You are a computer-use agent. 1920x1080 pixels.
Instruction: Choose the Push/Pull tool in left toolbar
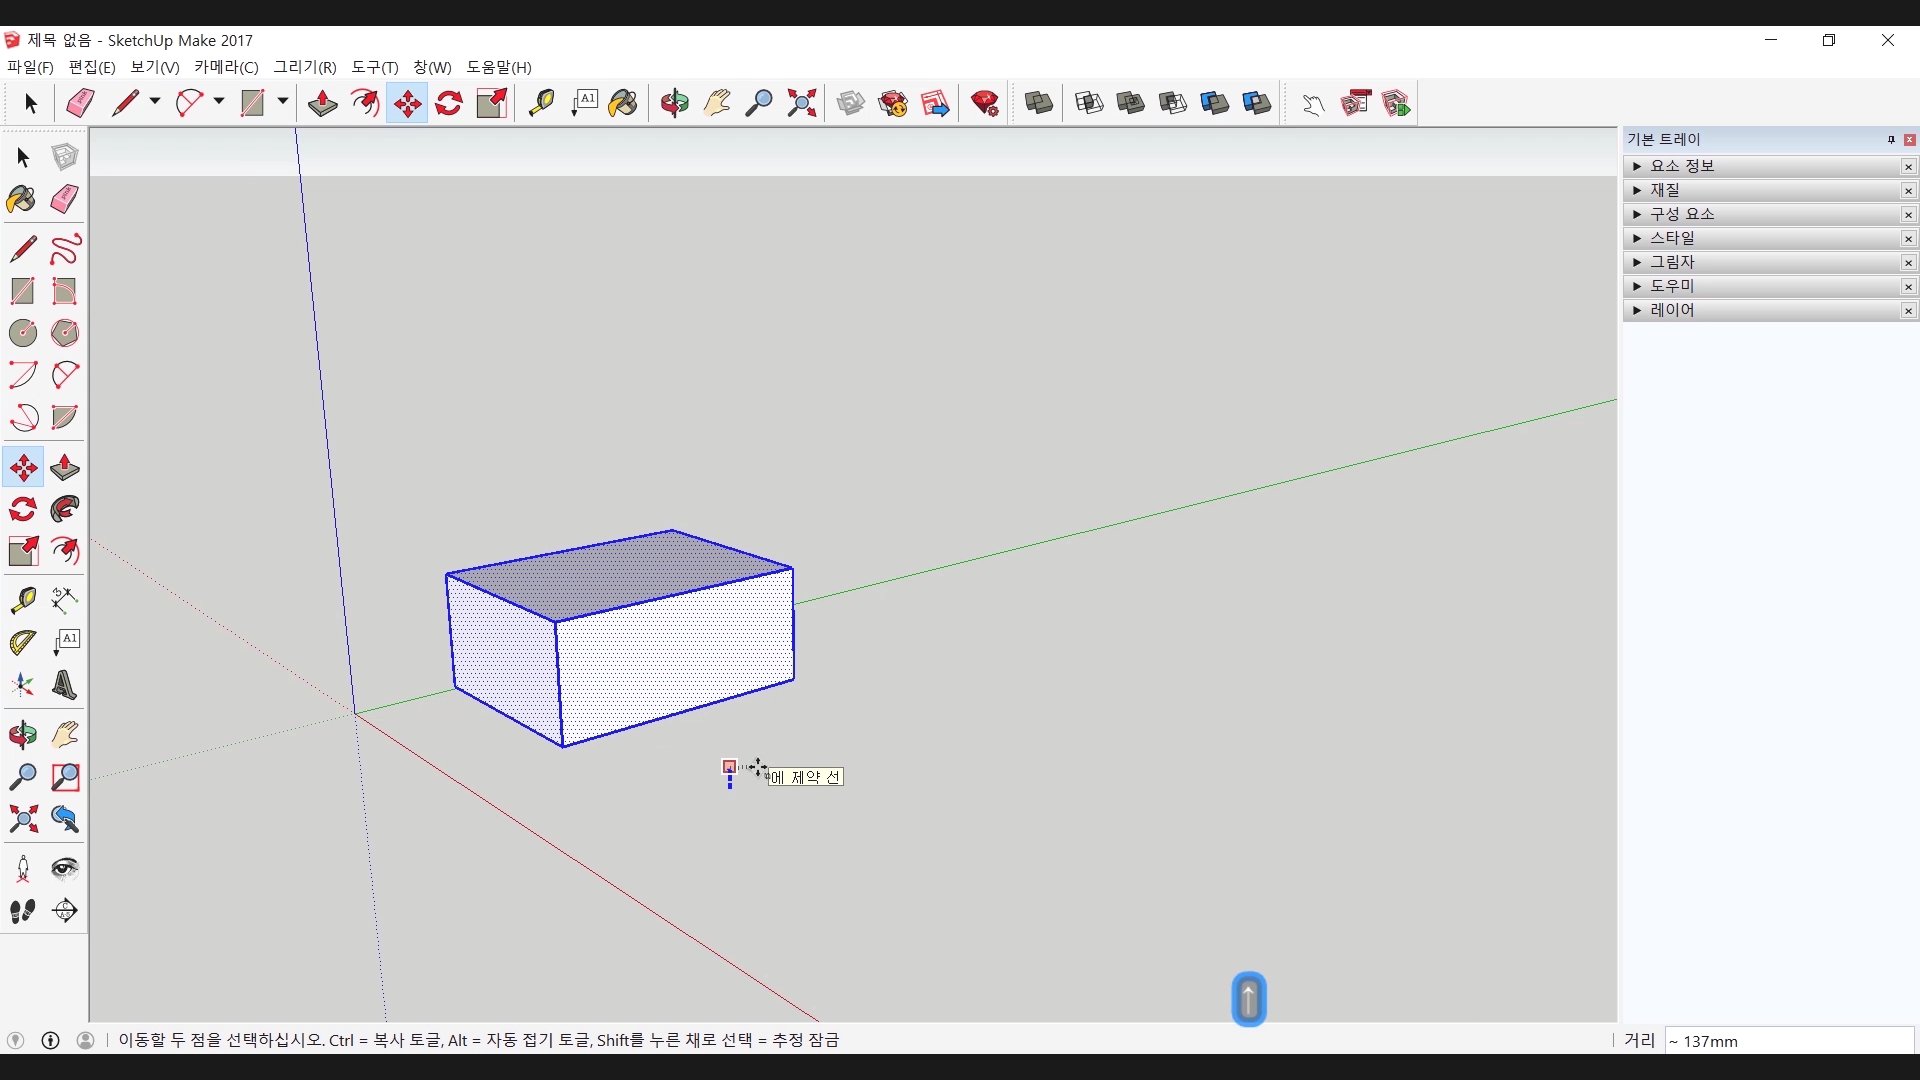pyautogui.click(x=65, y=468)
